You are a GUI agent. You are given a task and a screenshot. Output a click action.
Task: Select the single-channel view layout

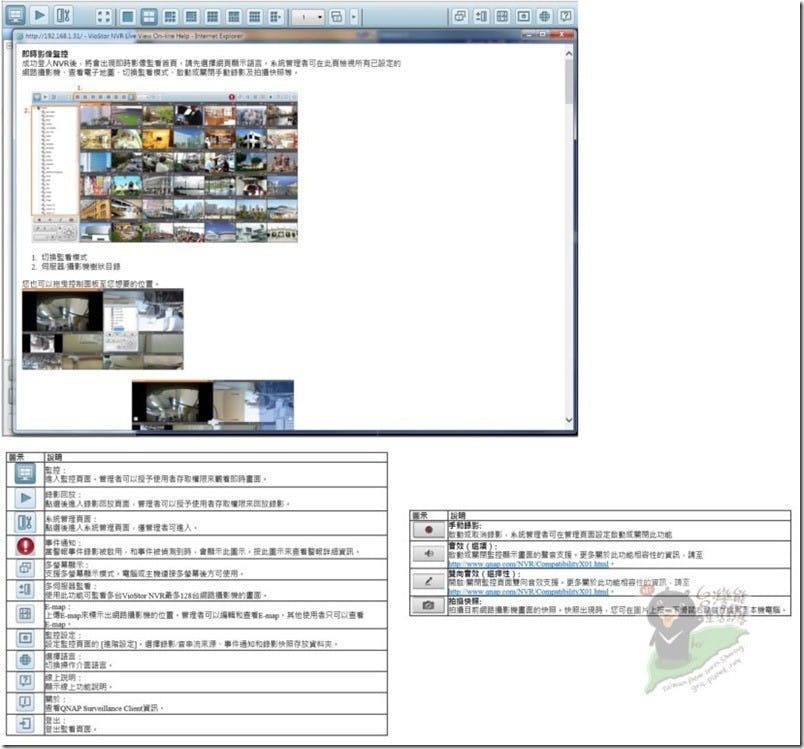tap(128, 17)
